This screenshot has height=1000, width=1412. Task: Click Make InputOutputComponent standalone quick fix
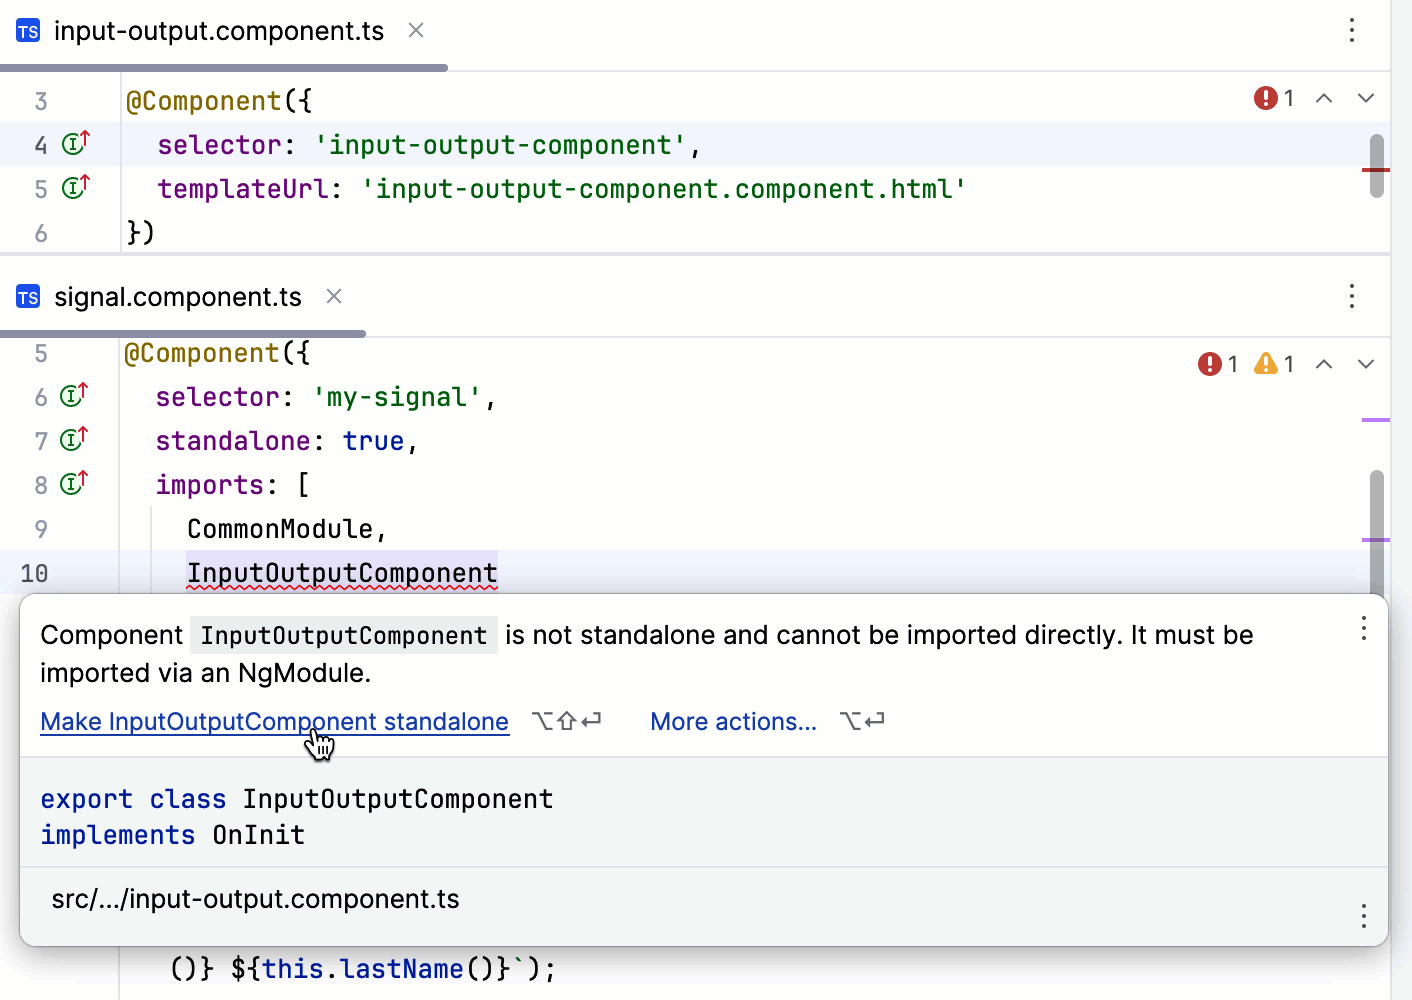coord(274,722)
